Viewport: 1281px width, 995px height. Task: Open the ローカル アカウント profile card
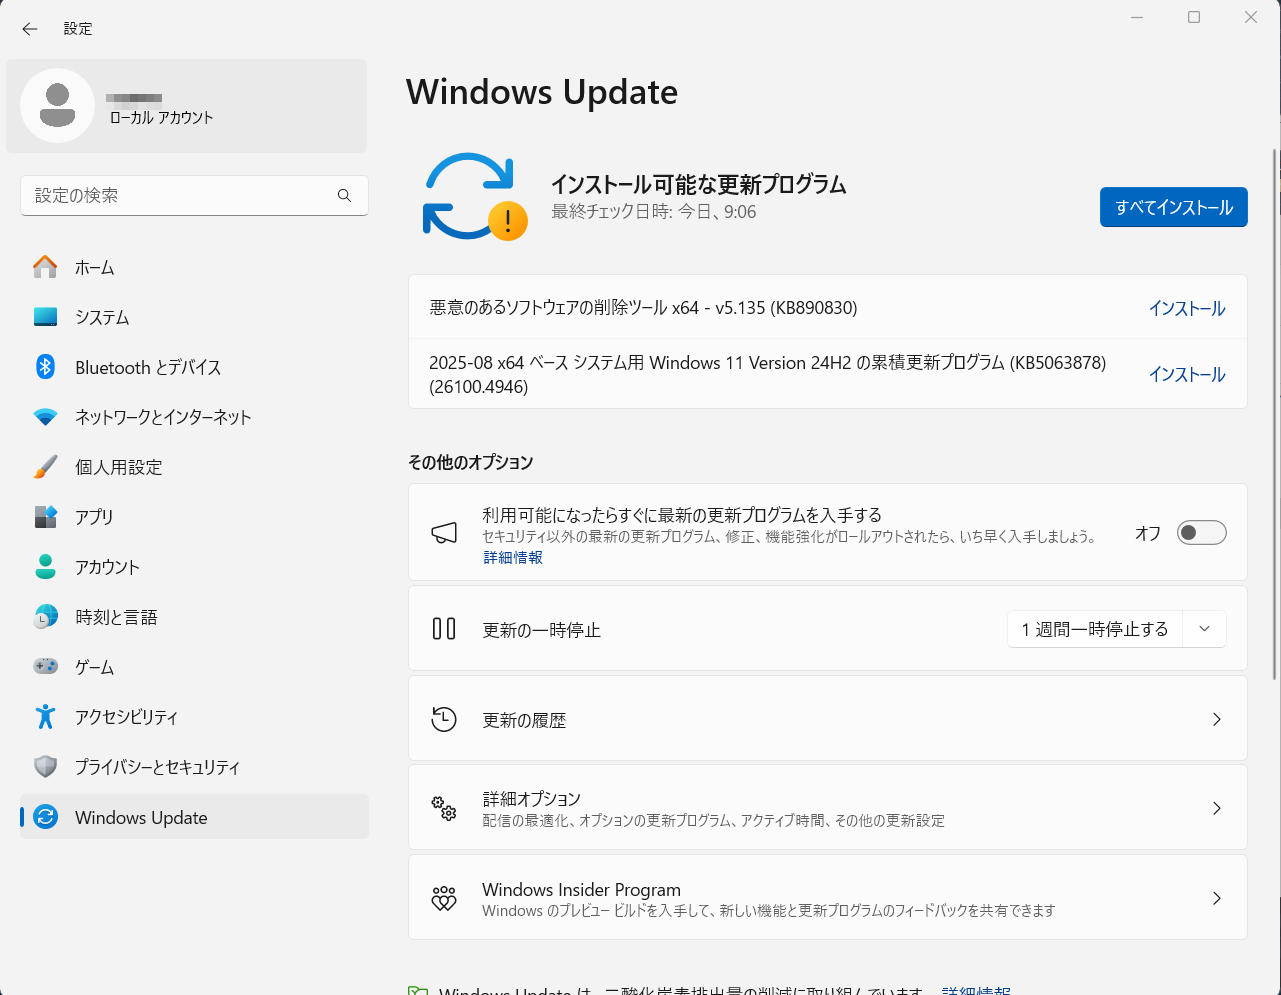[x=187, y=106]
